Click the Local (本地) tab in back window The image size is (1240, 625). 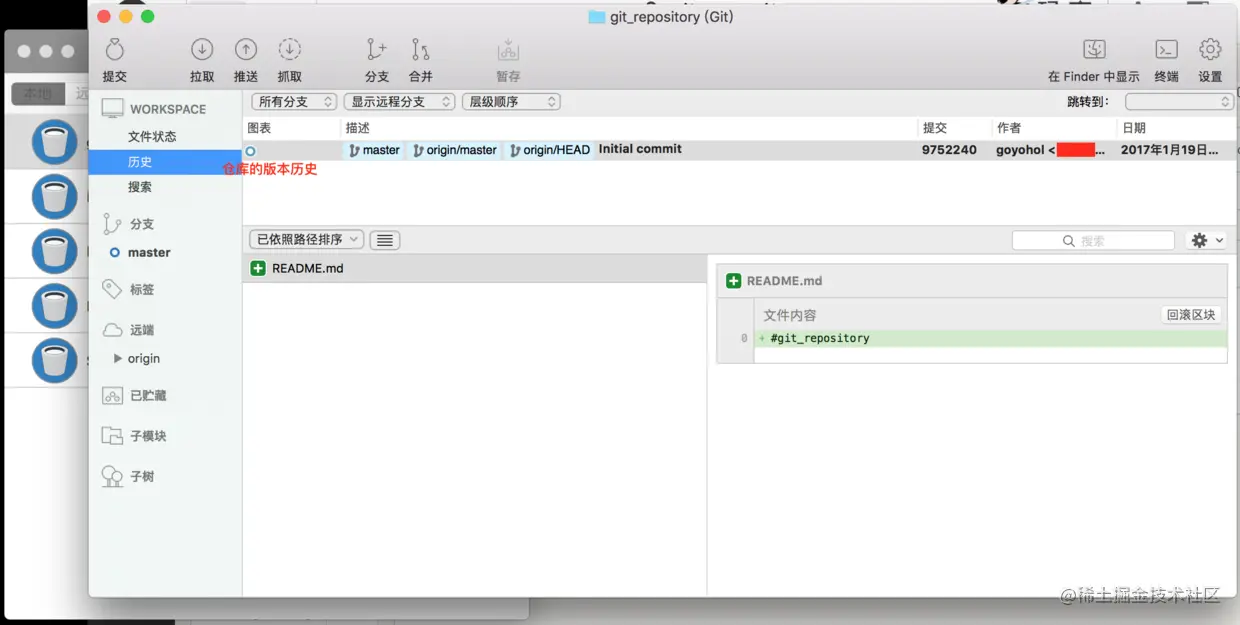pos(38,94)
